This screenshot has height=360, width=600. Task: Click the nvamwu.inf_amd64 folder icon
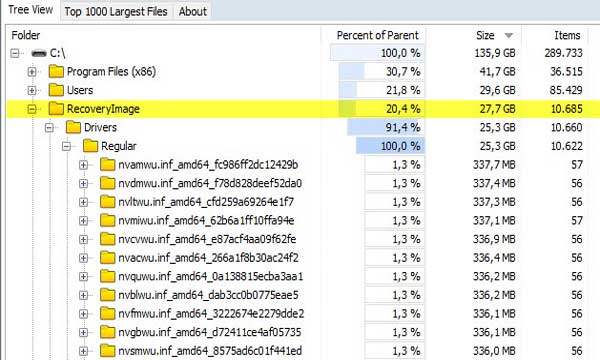coord(108,165)
